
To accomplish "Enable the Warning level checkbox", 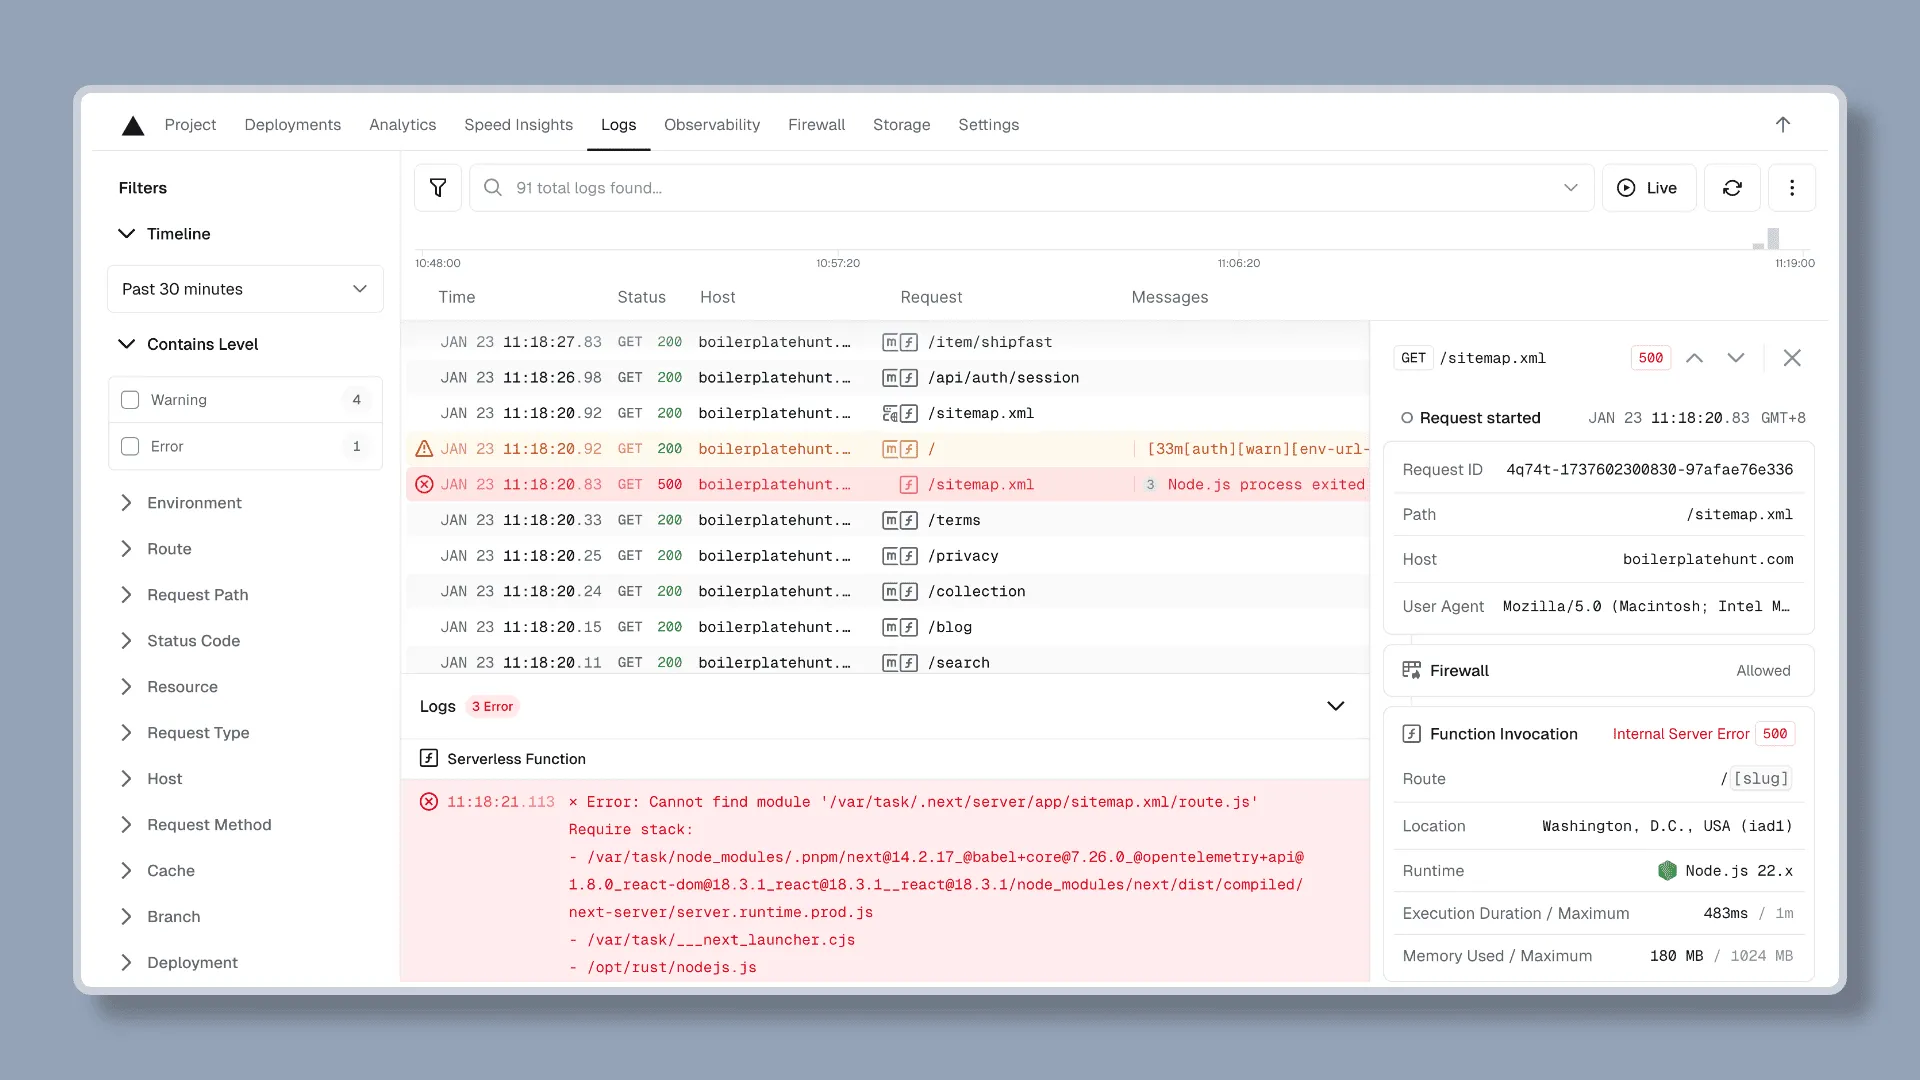I will click(x=130, y=400).
